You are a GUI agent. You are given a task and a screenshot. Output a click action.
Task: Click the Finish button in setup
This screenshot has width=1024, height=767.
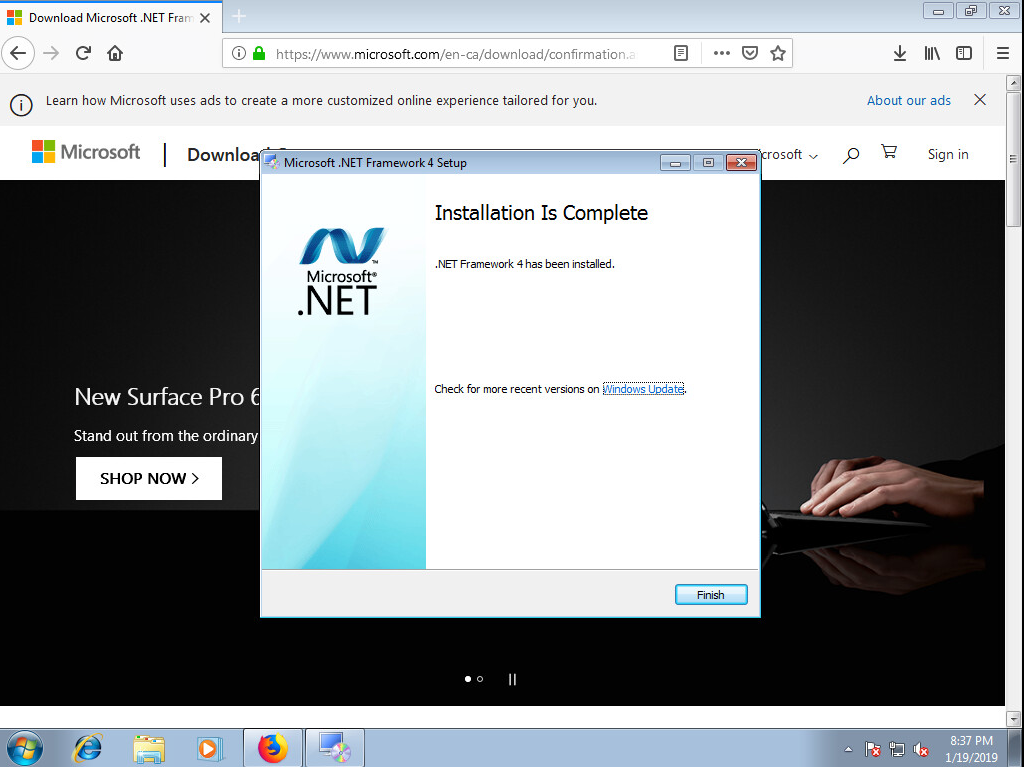pos(710,595)
